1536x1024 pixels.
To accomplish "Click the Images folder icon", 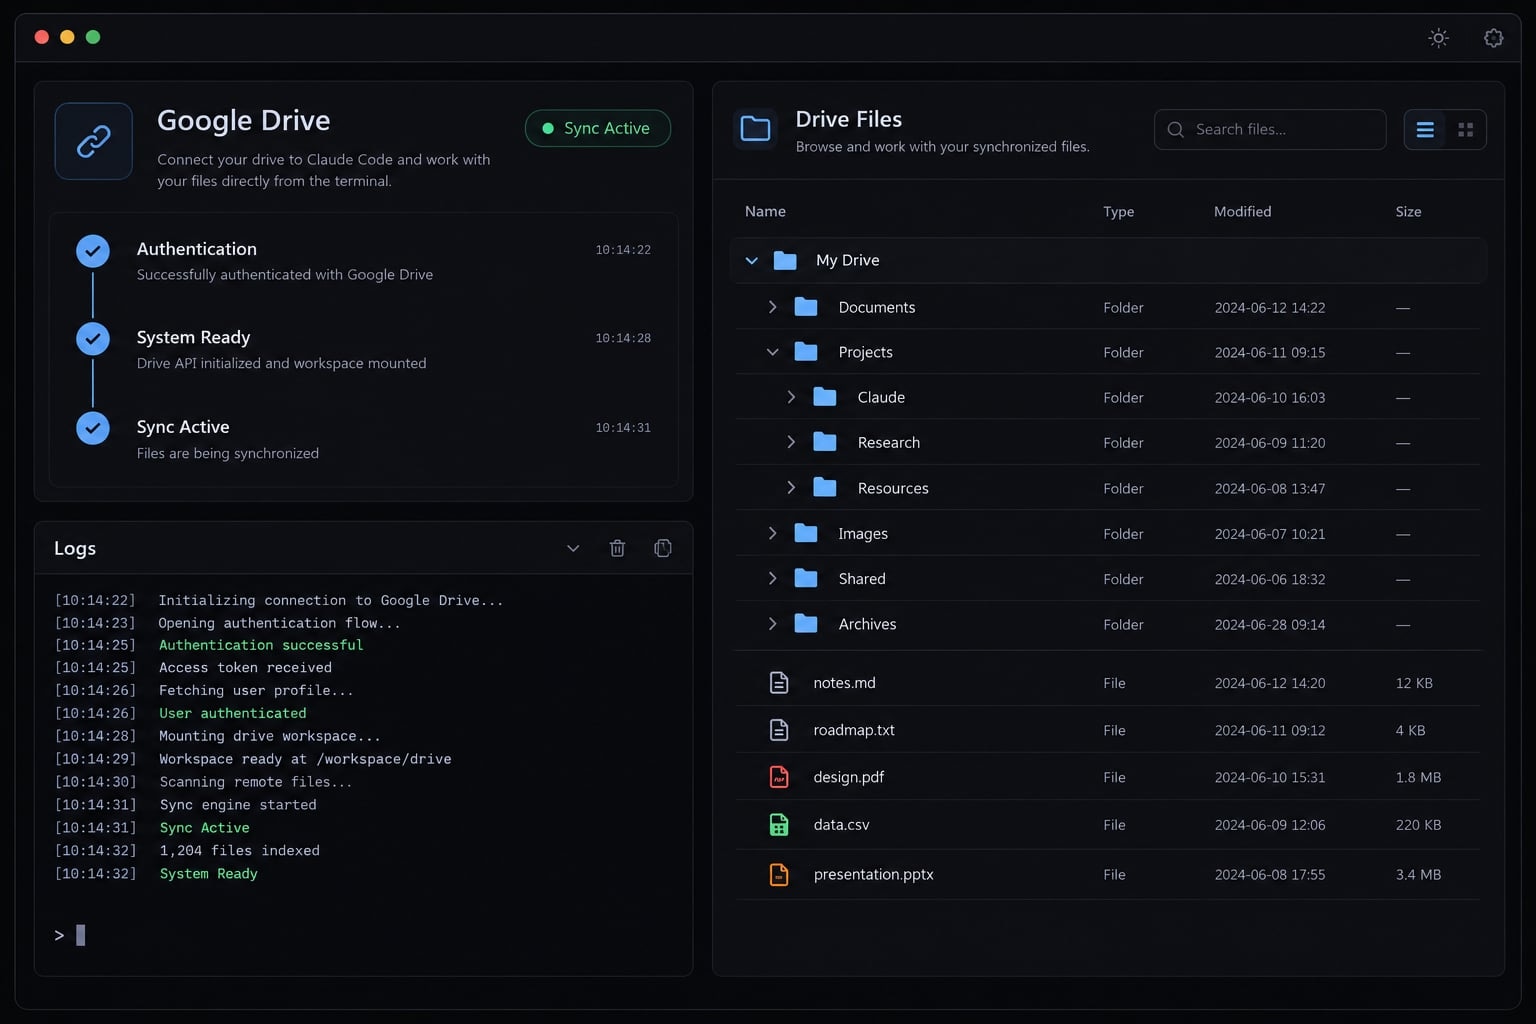I will pos(806,533).
